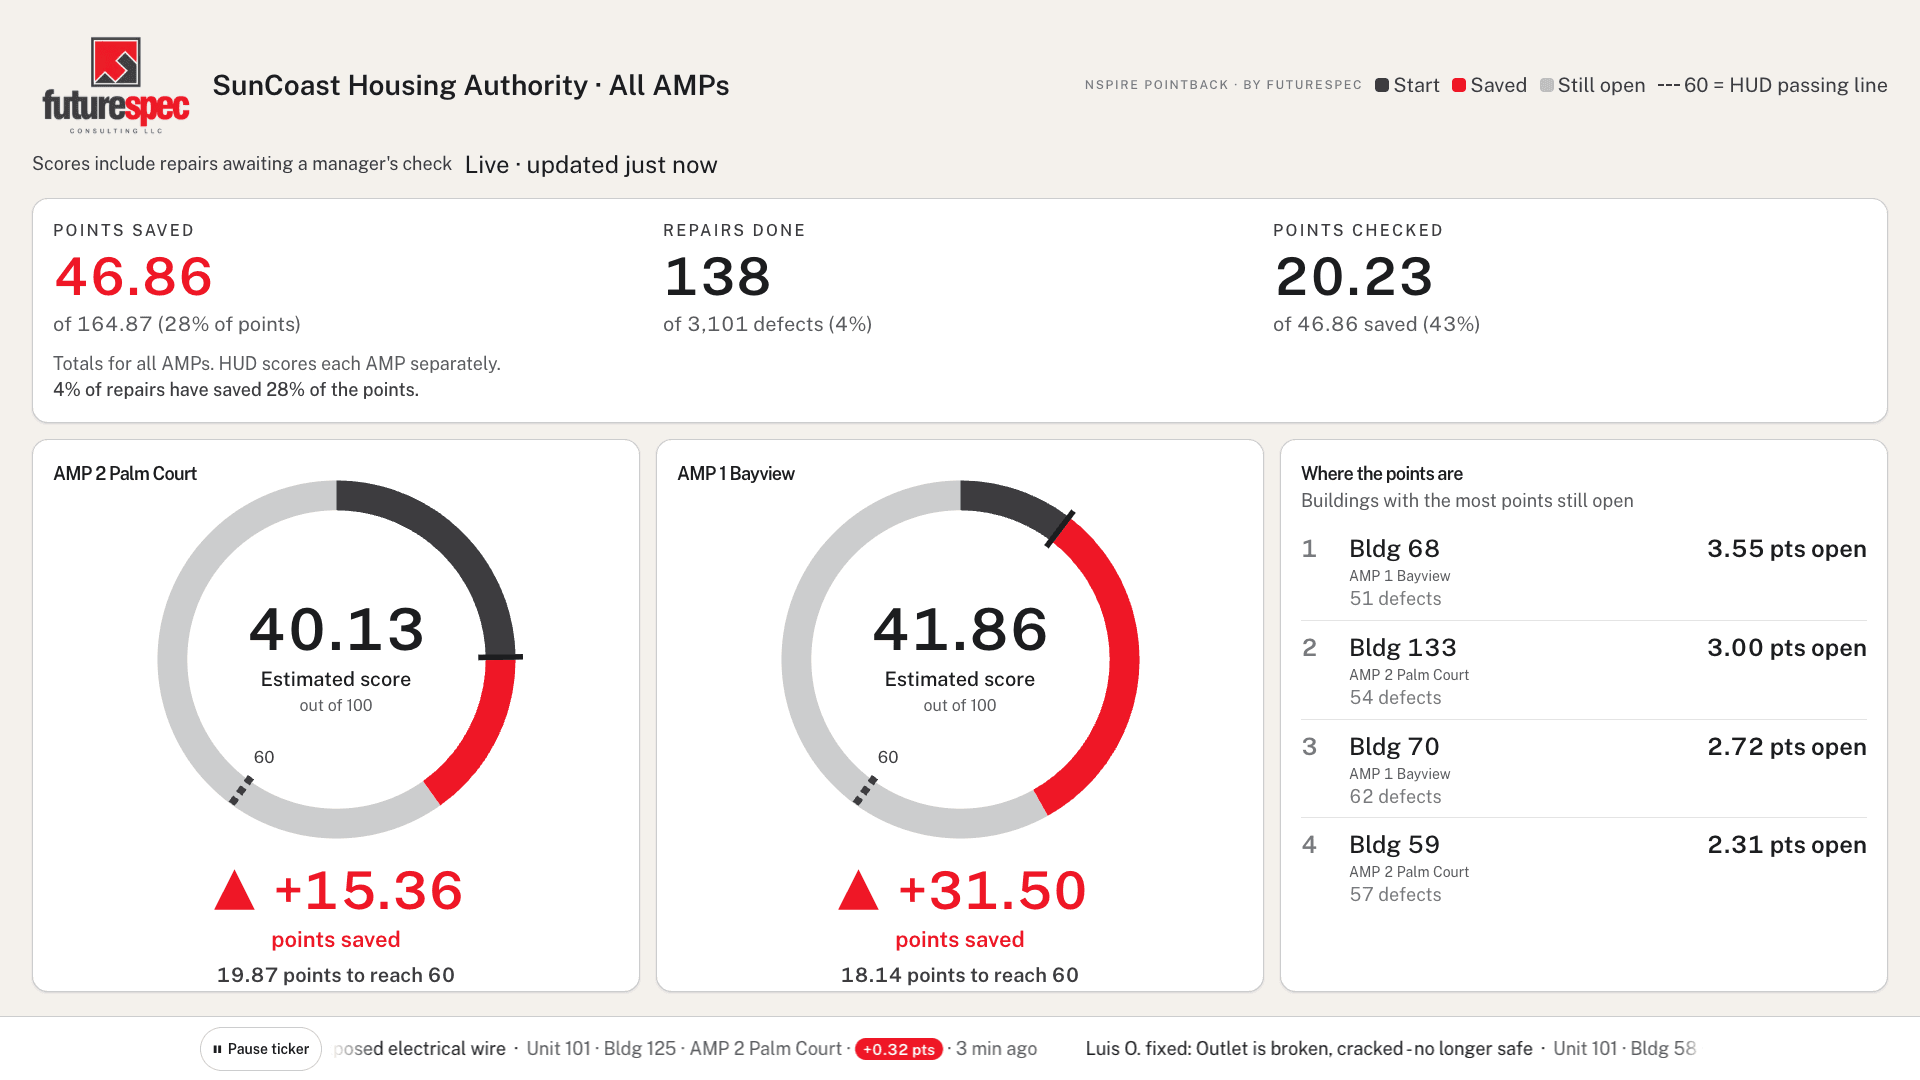The height and width of the screenshot is (1080, 1920).
Task: Click "18.14 points to reach 60" text
Action: (960, 975)
